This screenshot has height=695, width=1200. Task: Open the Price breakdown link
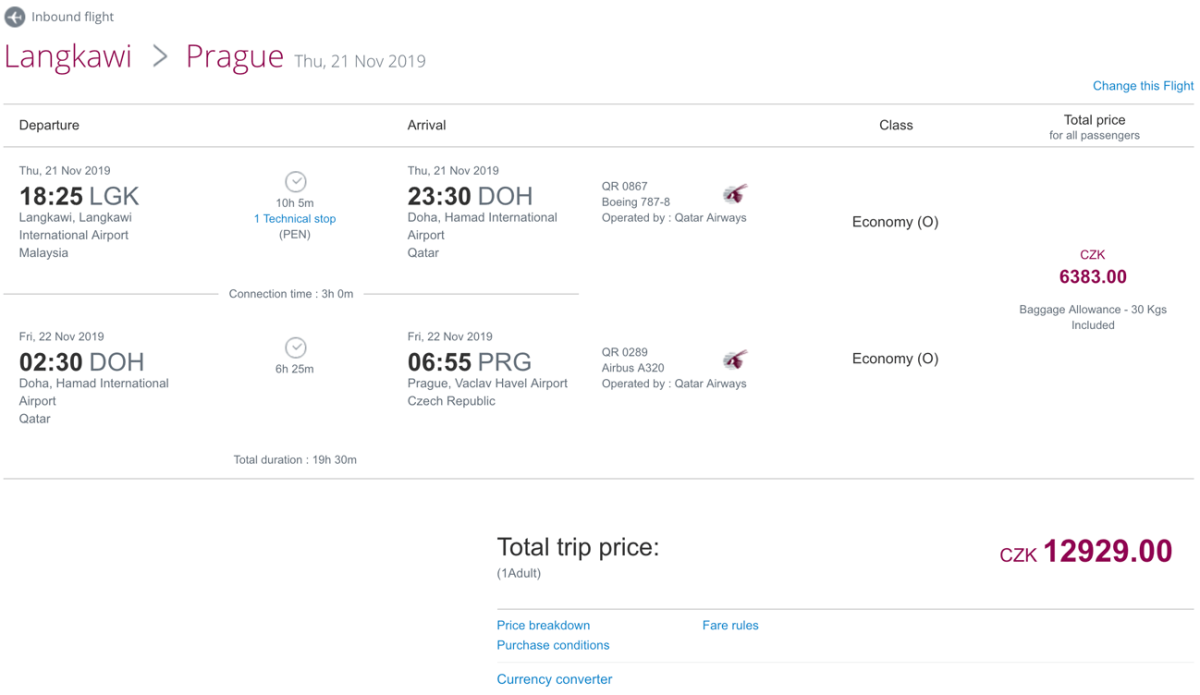tap(543, 625)
